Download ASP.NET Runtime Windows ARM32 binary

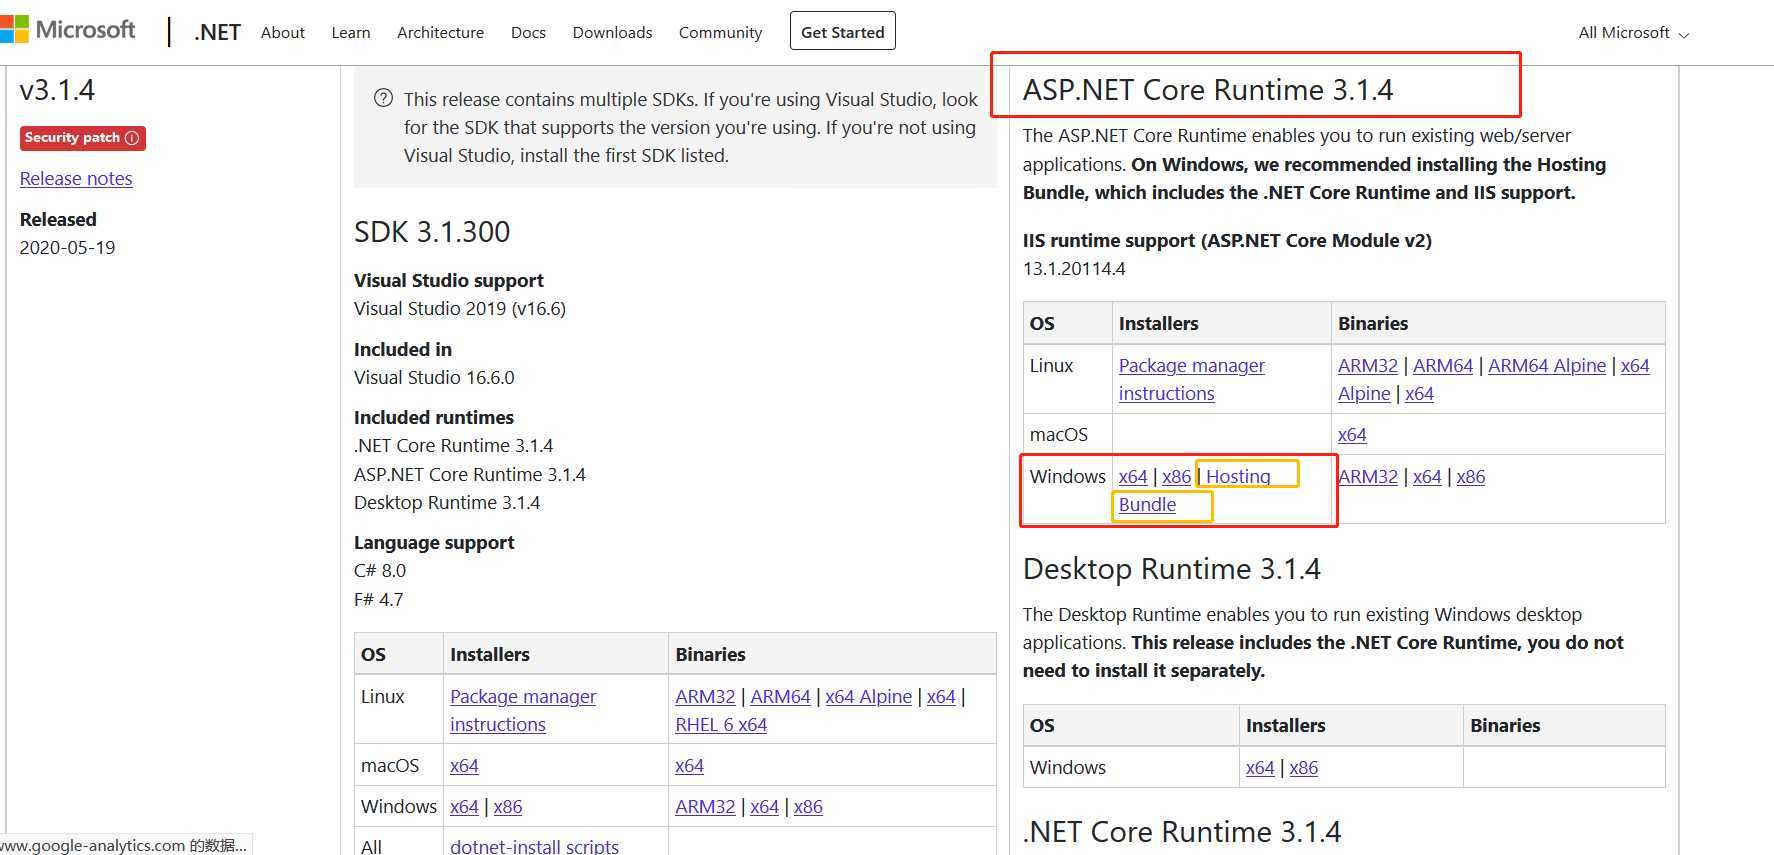[x=1367, y=476]
